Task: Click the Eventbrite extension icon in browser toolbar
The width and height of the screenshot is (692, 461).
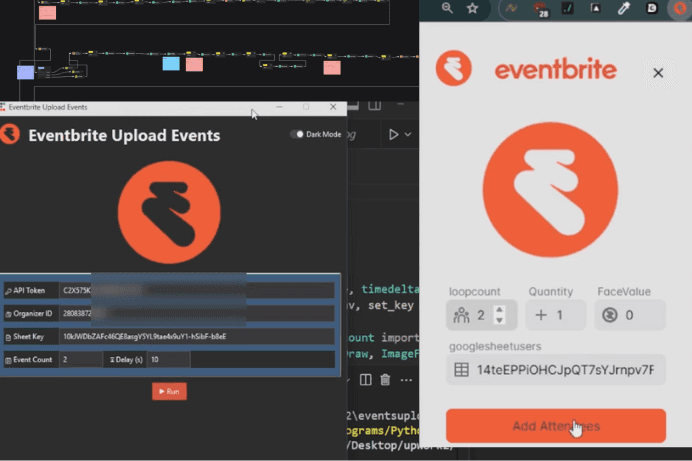Action: pyautogui.click(x=680, y=8)
